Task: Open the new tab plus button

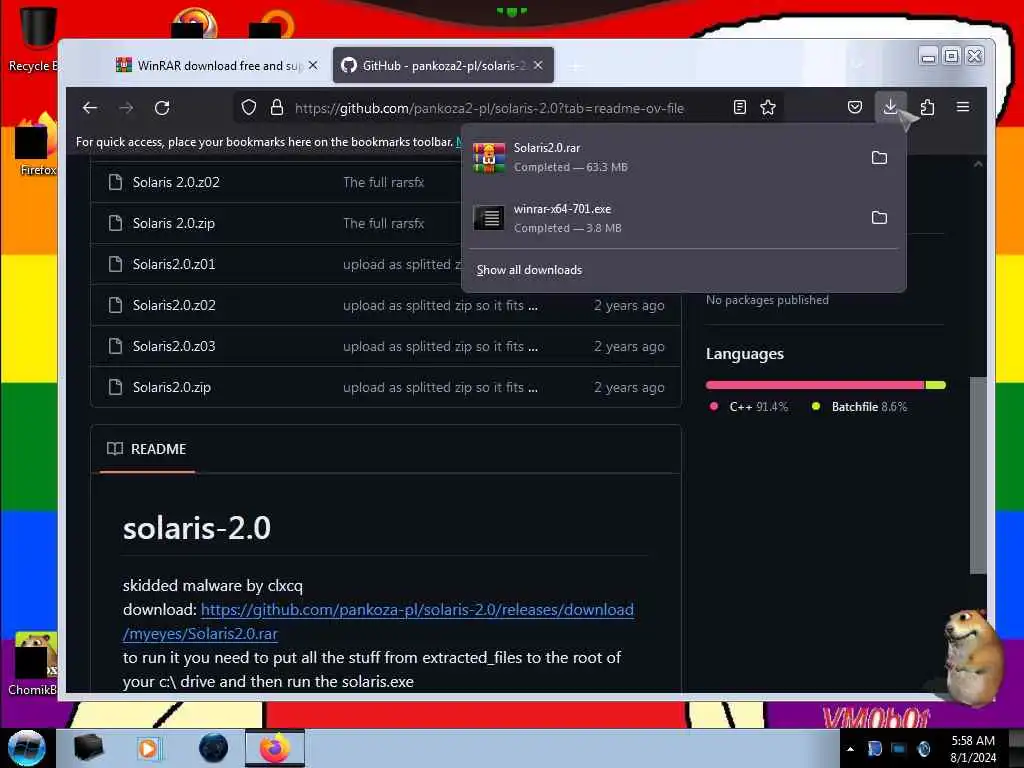Action: pos(575,66)
